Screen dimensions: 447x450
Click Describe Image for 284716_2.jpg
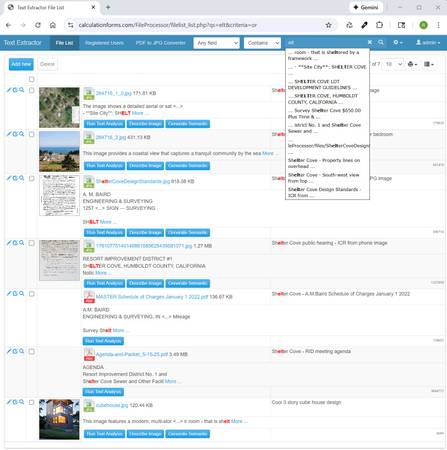click(x=145, y=166)
